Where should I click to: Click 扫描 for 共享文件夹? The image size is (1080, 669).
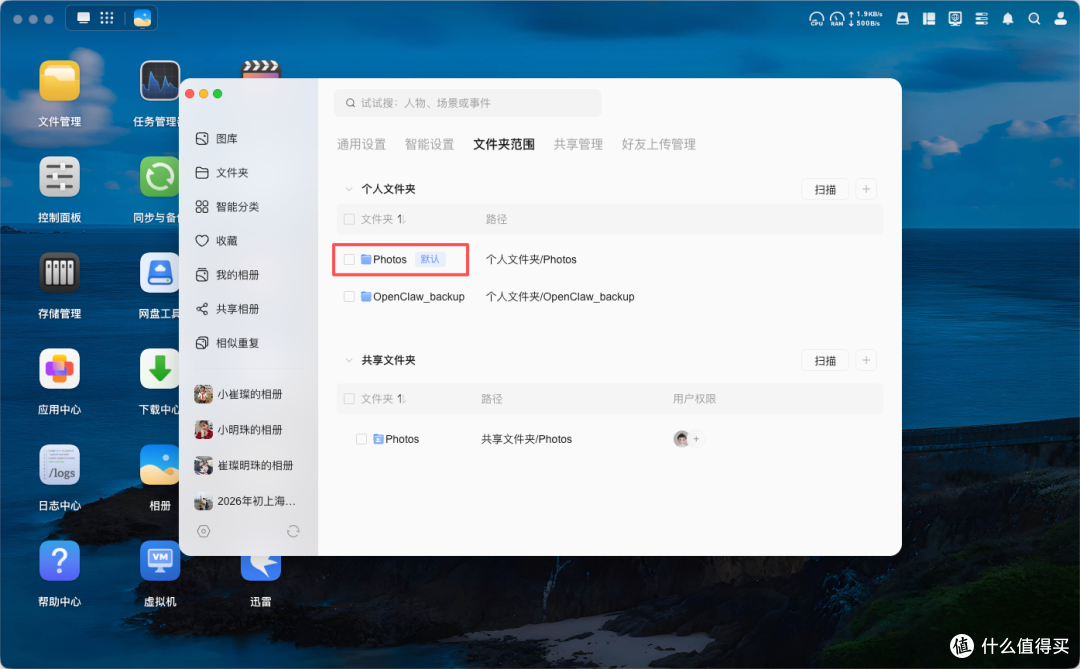(825, 360)
